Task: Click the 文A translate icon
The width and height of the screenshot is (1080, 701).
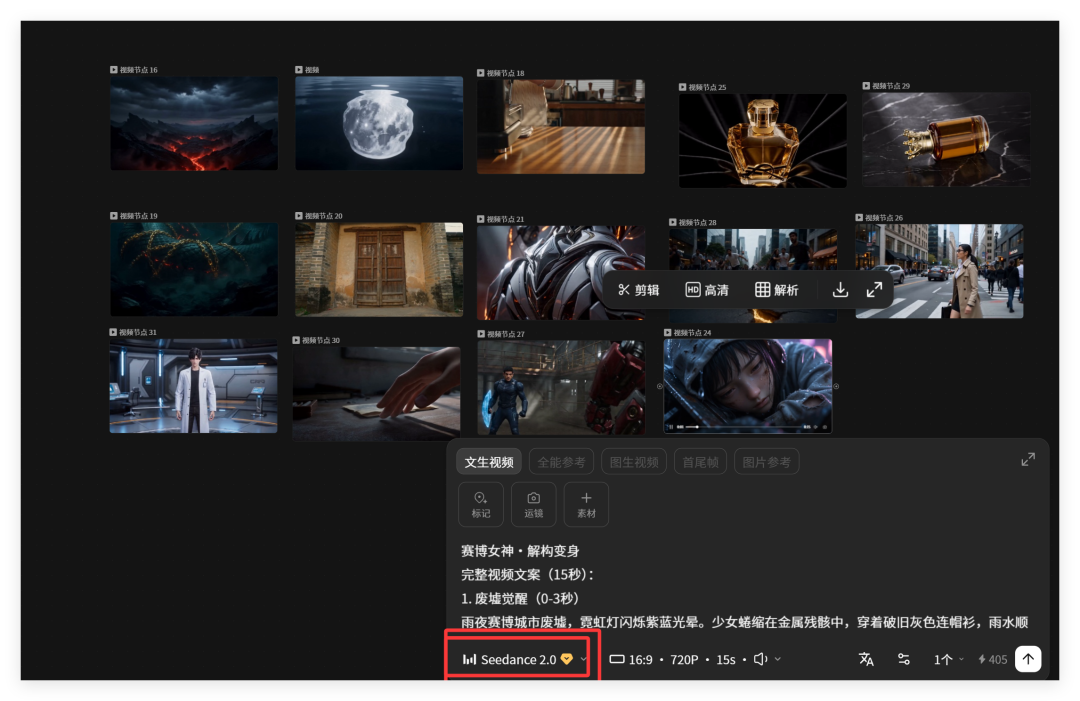Action: (x=866, y=659)
